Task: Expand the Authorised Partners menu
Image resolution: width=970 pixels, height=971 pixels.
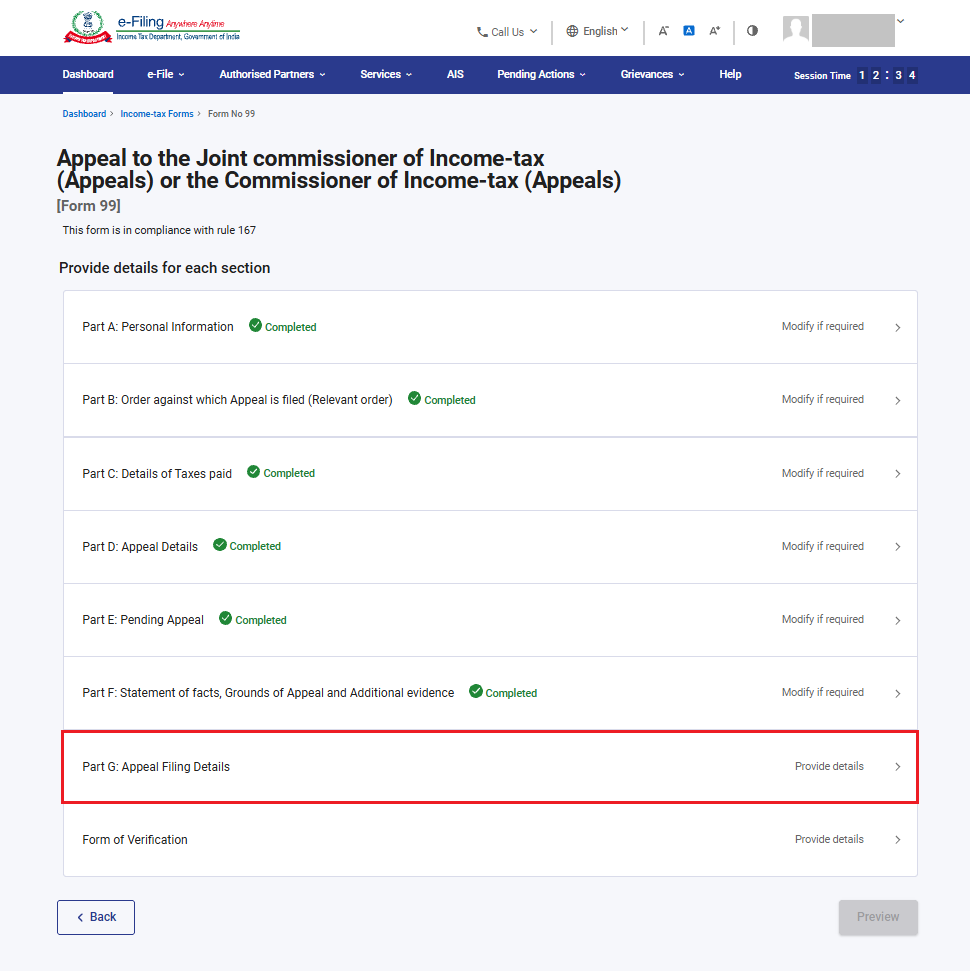Action: [272, 74]
